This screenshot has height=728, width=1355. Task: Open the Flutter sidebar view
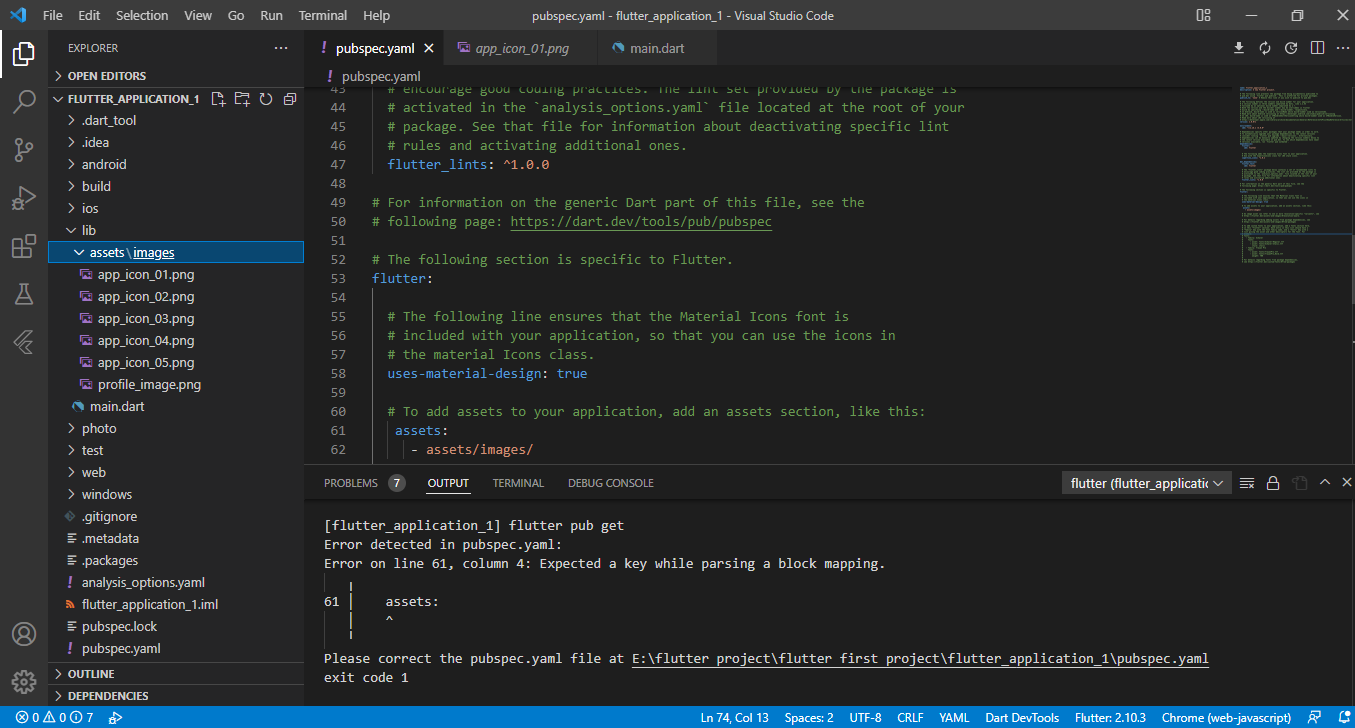click(24, 342)
